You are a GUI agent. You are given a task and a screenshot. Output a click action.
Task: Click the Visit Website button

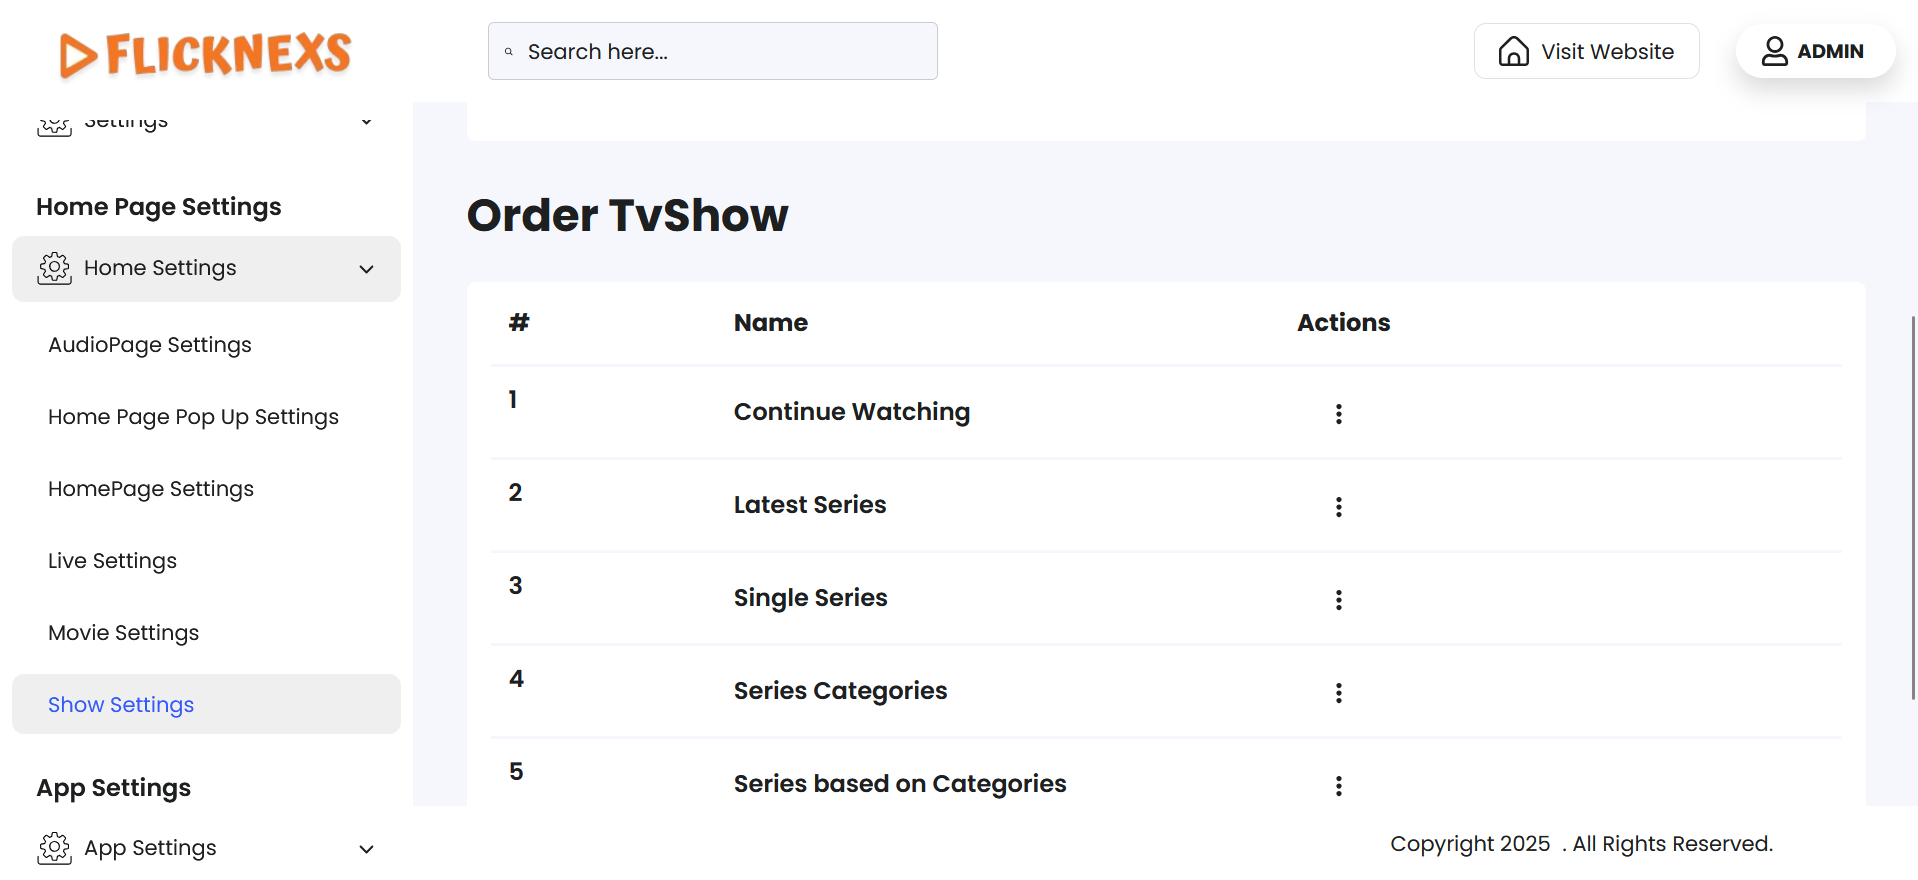point(1586,51)
